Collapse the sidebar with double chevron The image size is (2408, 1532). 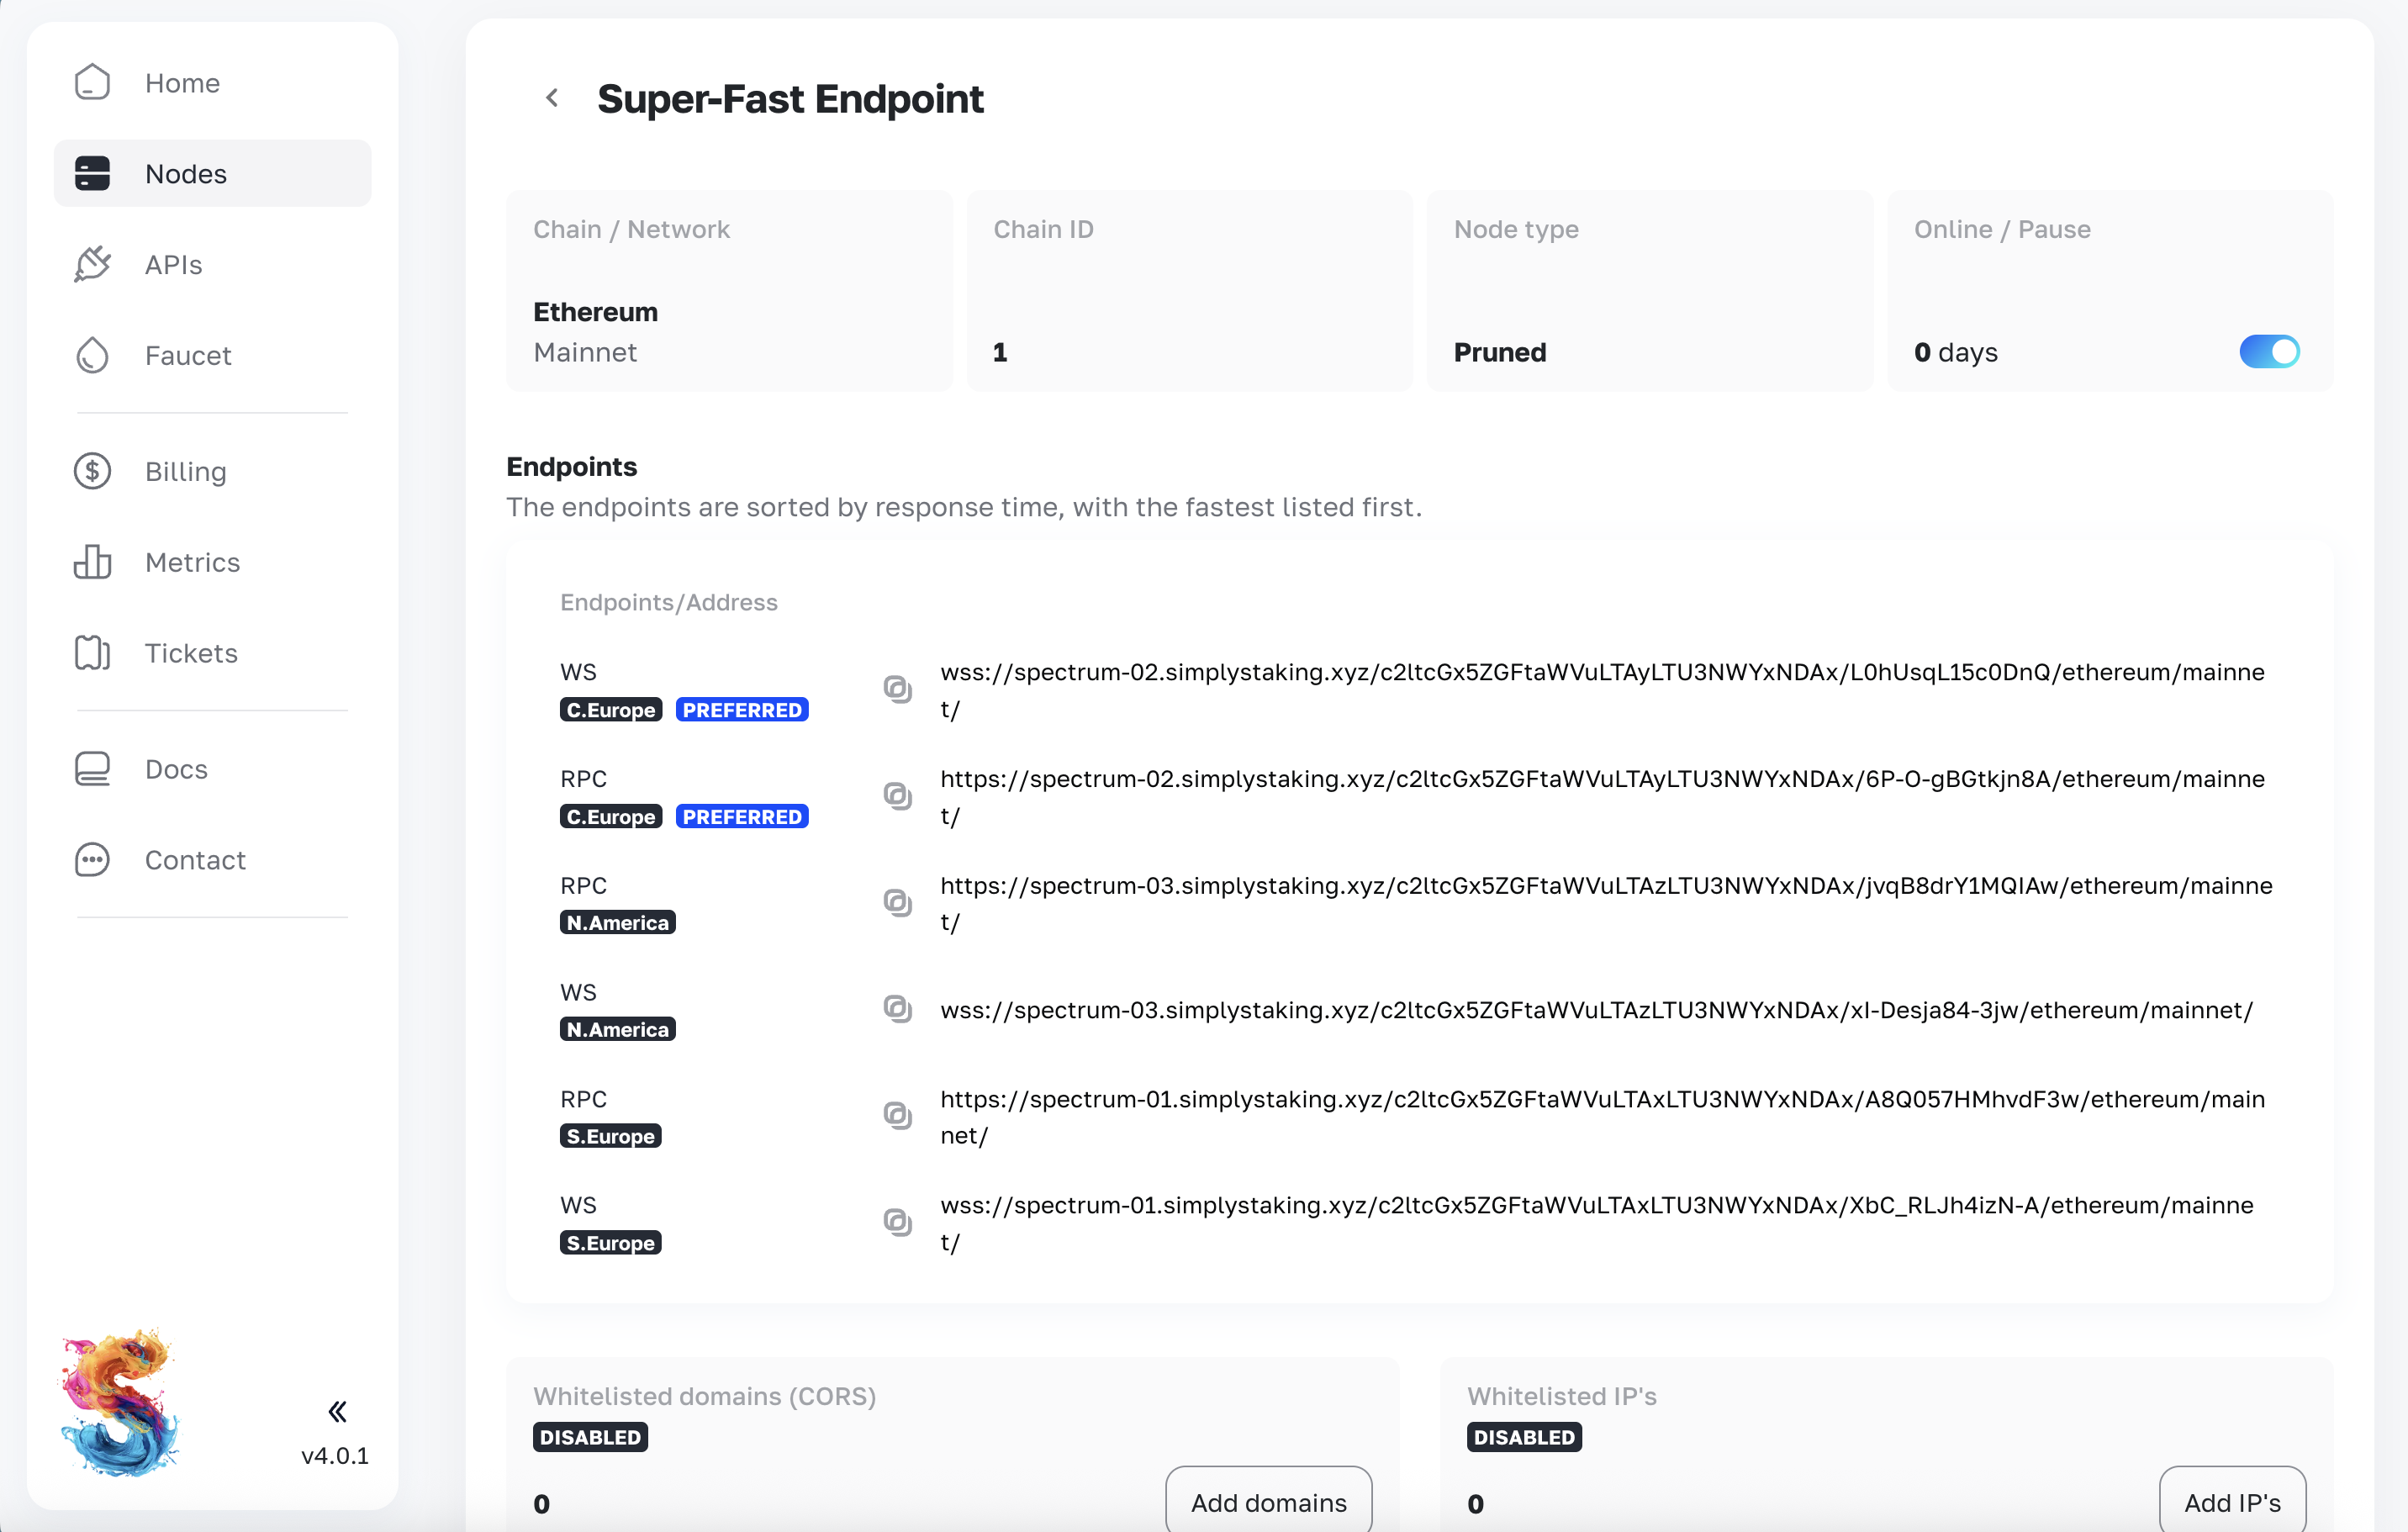click(338, 1412)
